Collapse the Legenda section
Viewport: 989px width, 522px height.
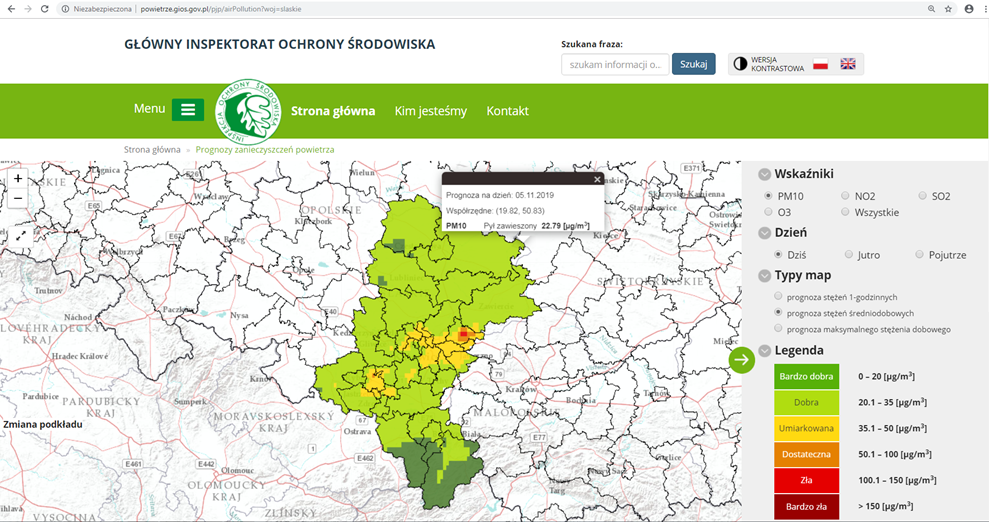click(x=764, y=351)
